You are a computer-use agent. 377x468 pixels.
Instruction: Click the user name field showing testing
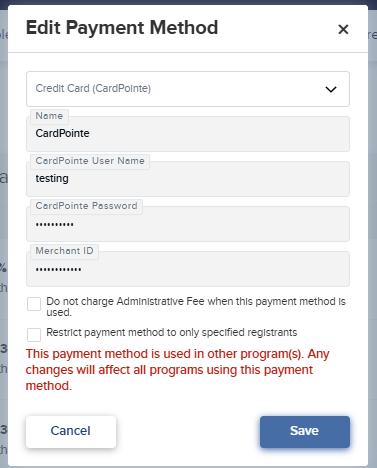click(x=188, y=179)
